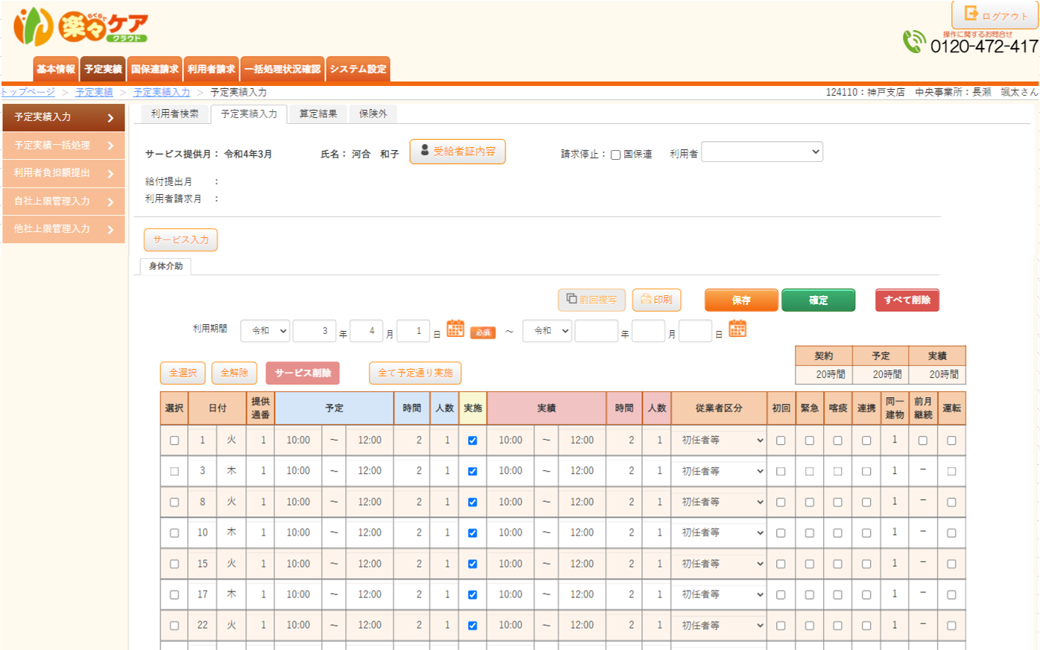Expand start date era 令和 dropdown
1040x650 pixels.
click(x=265, y=331)
